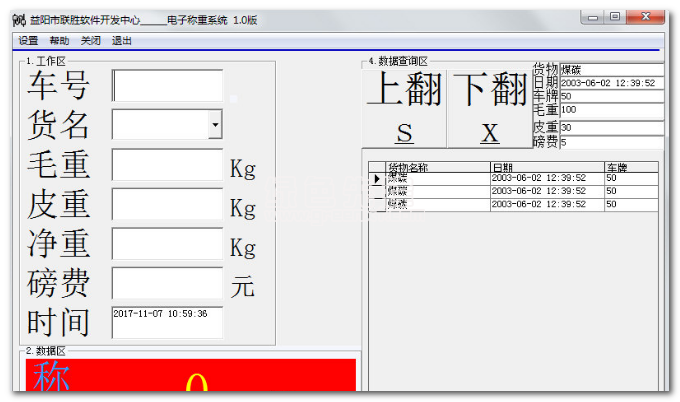Select the first row marker arrow
The height and width of the screenshot is (402, 680).
[x=377, y=179]
